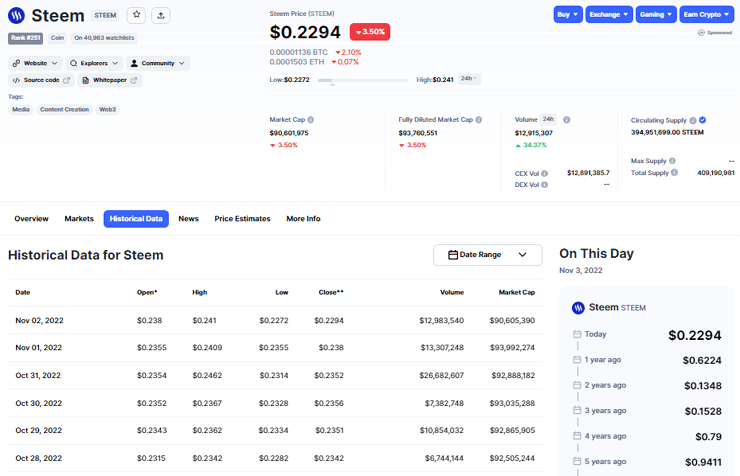The height and width of the screenshot is (476, 740).
Task: Open the Source code link
Action: click(x=42, y=80)
